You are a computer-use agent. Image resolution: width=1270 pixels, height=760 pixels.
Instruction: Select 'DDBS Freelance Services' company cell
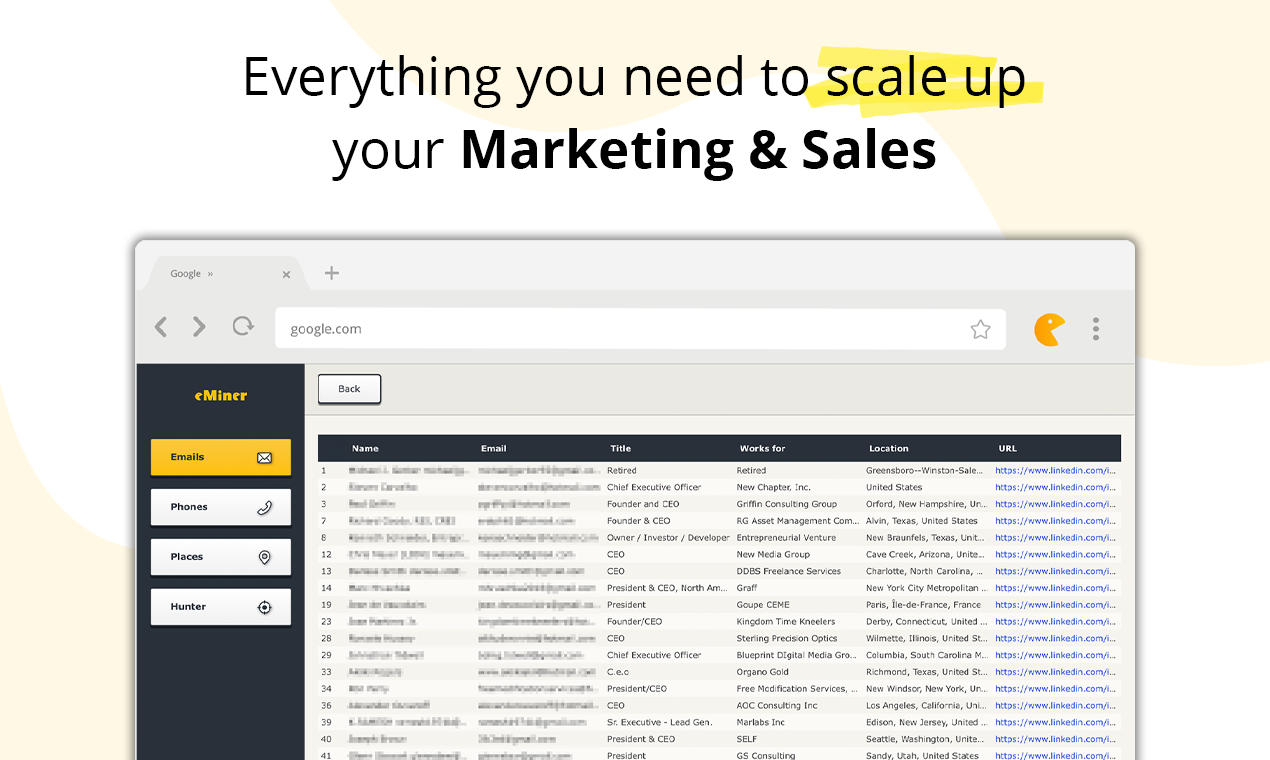point(789,571)
